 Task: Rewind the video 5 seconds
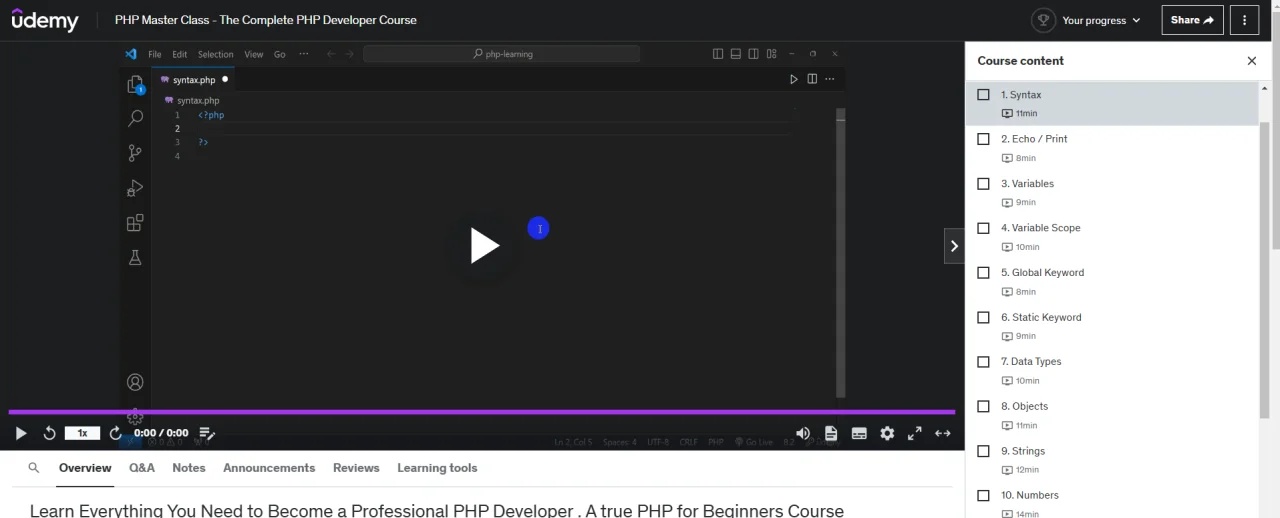tap(49, 433)
